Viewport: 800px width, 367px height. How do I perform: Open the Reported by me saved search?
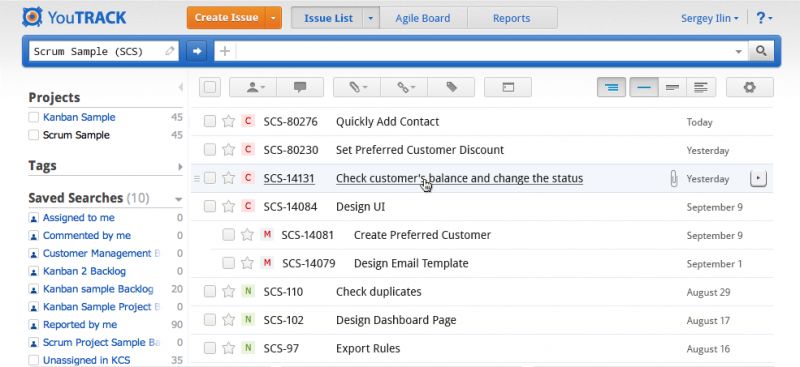(80, 325)
